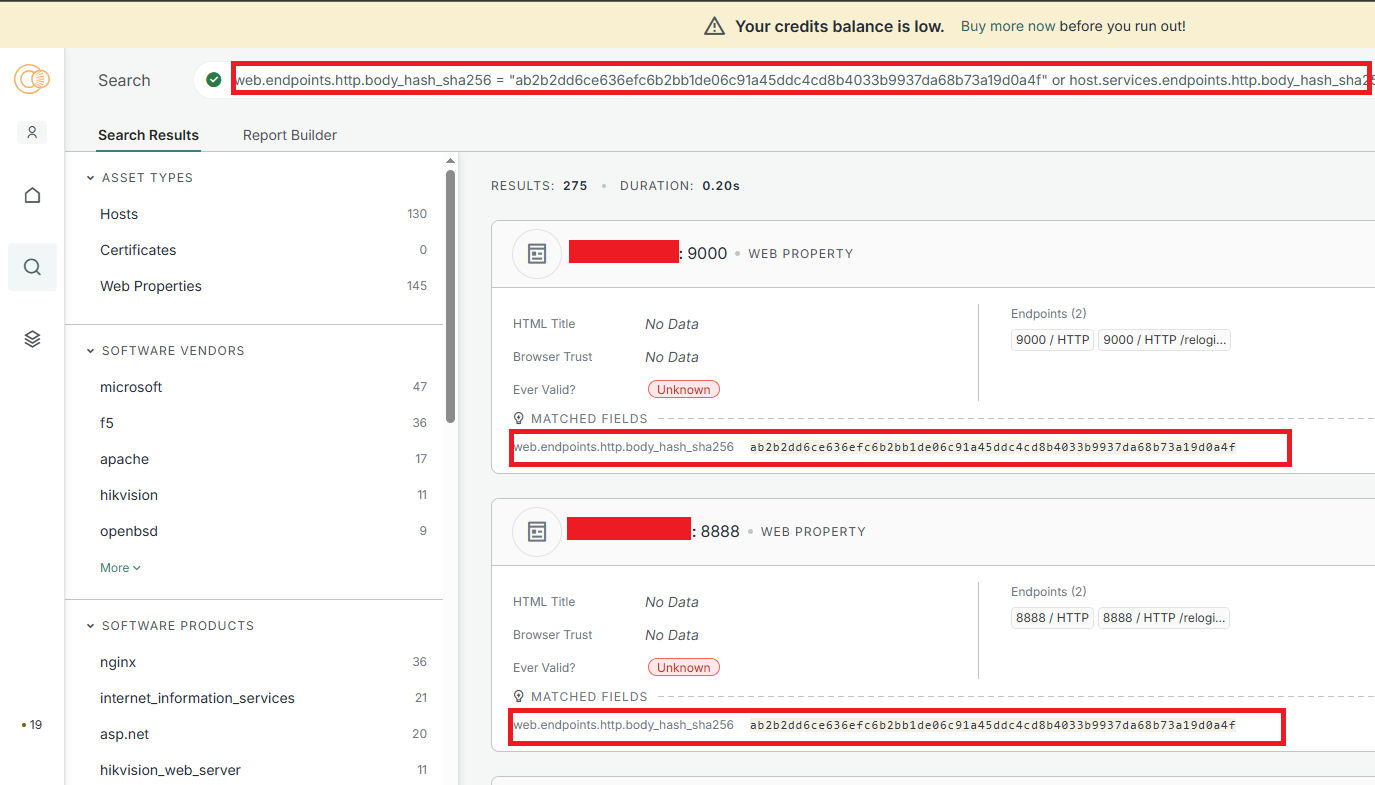Filter by Hosts asset type
The height and width of the screenshot is (785, 1375).
point(119,214)
